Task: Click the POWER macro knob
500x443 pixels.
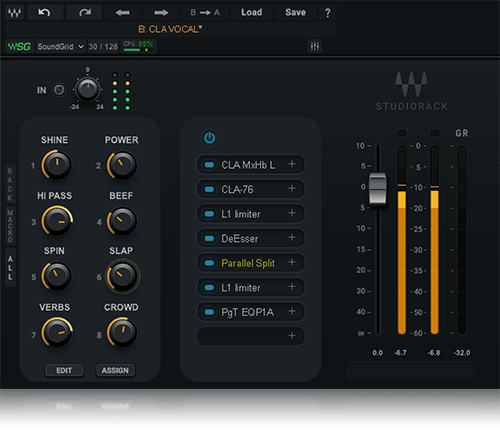Action: click(122, 165)
